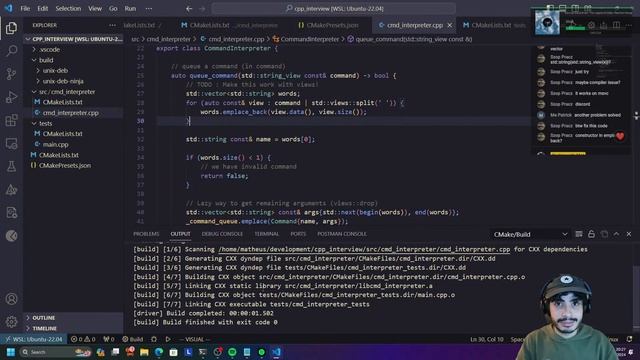Select cmd_interpreter.cpp in the Explorer tree

click(73, 113)
